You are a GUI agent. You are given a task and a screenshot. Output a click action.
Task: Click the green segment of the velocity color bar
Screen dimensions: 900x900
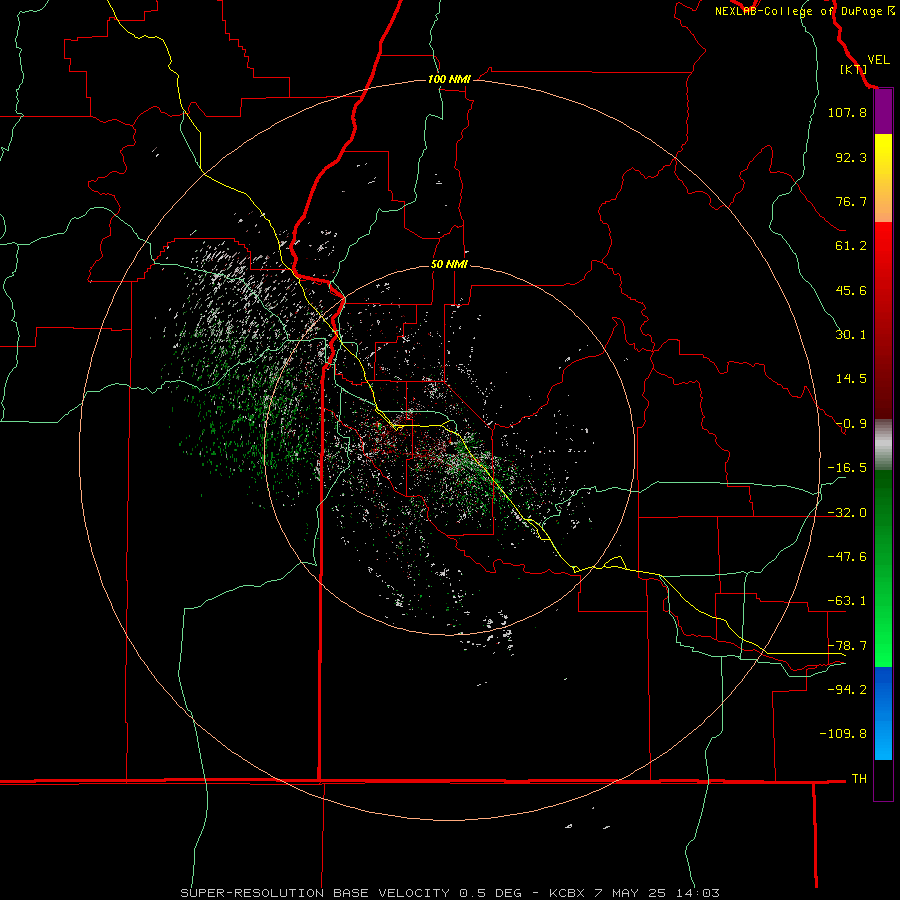tap(883, 568)
